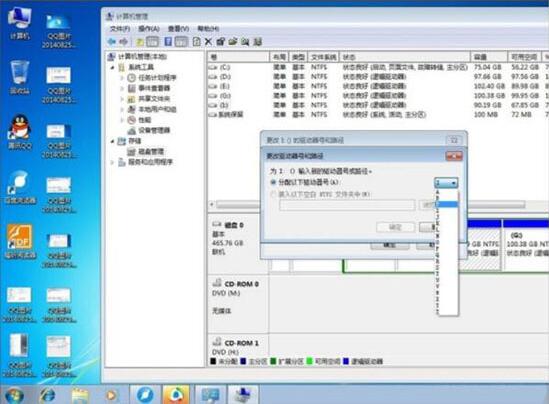549x404 pixels.
Task: Click the Back arrow in the toolbar
Action: (111, 42)
